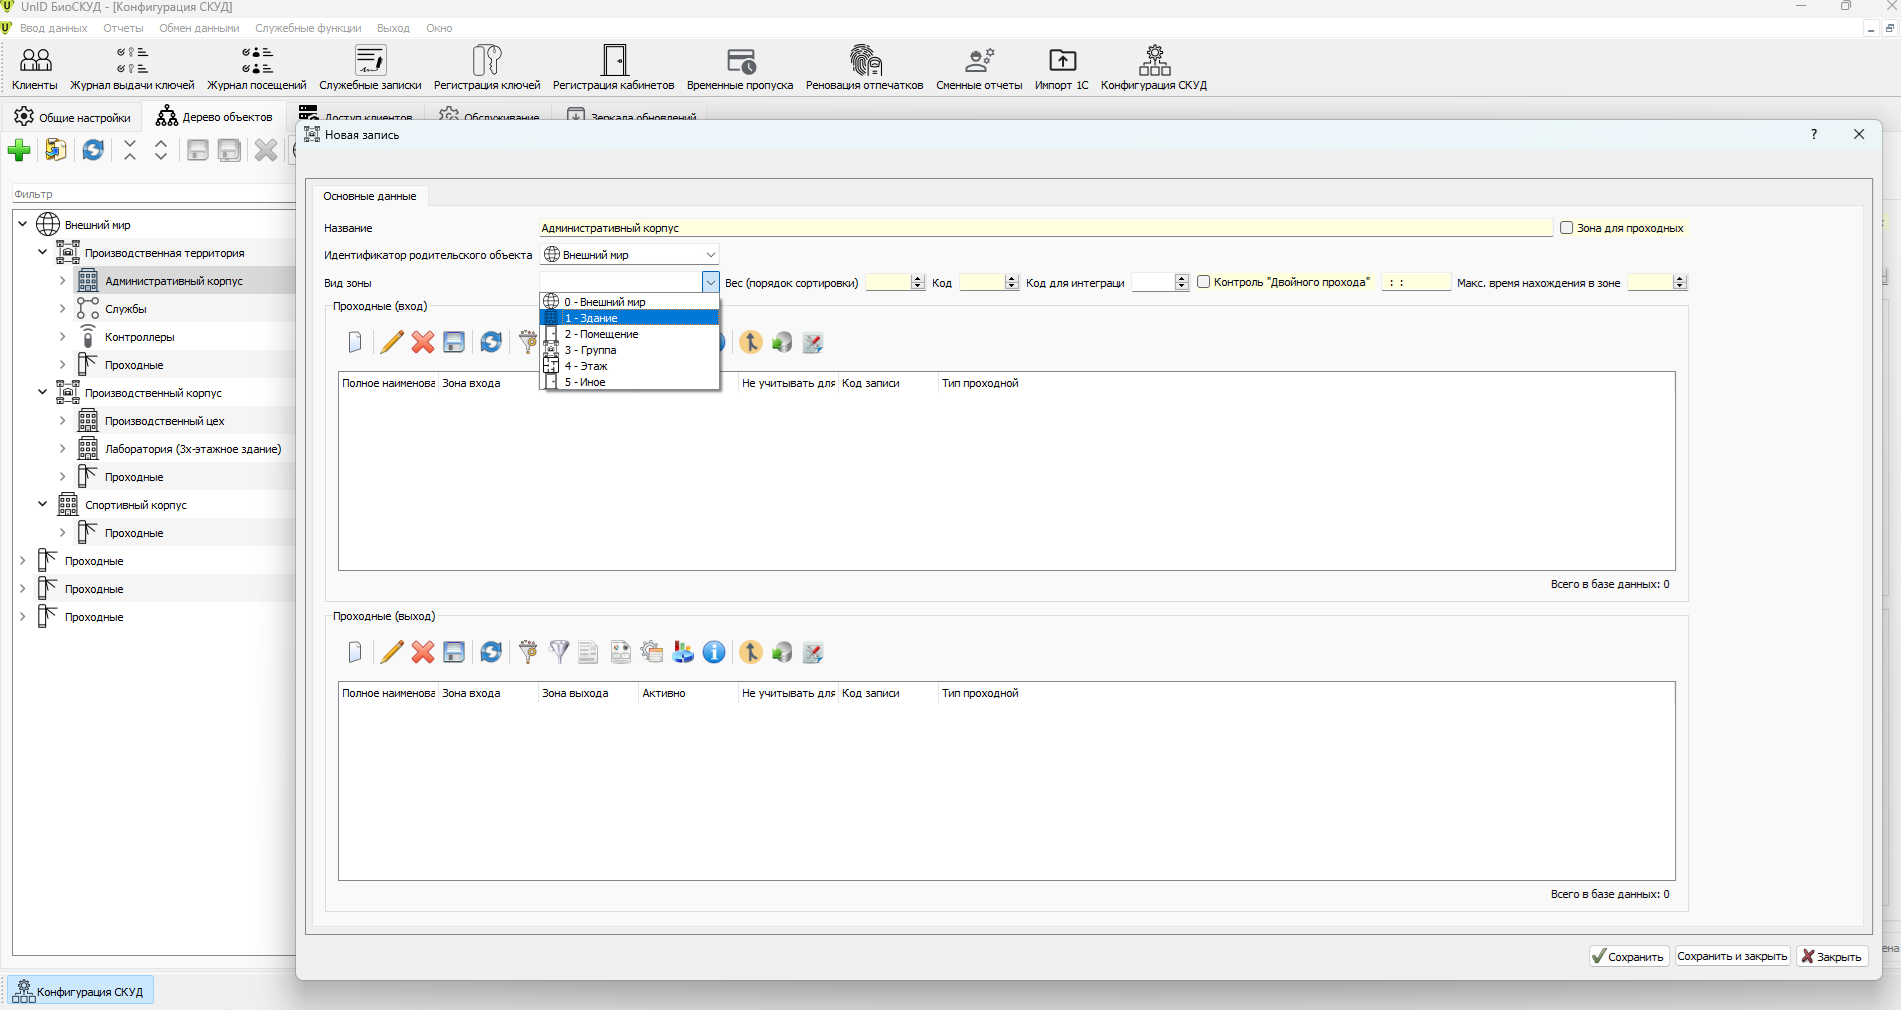Click the Название input field
Screen dimensions: 1901x1010
pyautogui.click(x=1046, y=228)
